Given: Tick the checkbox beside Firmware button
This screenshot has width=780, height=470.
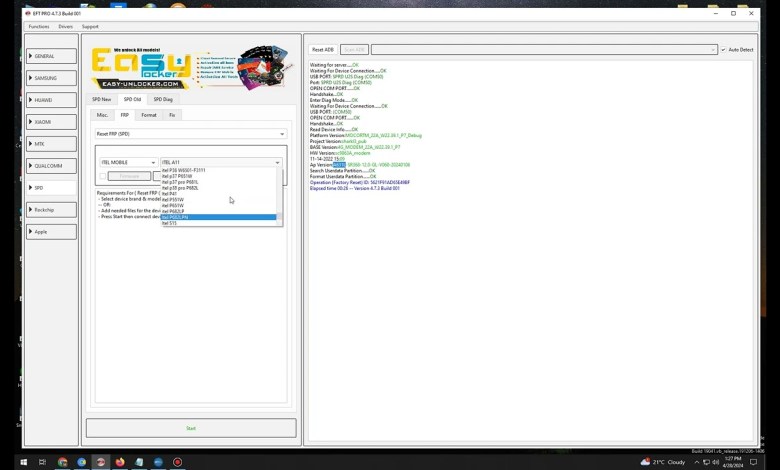Looking at the screenshot, I should [x=103, y=176].
